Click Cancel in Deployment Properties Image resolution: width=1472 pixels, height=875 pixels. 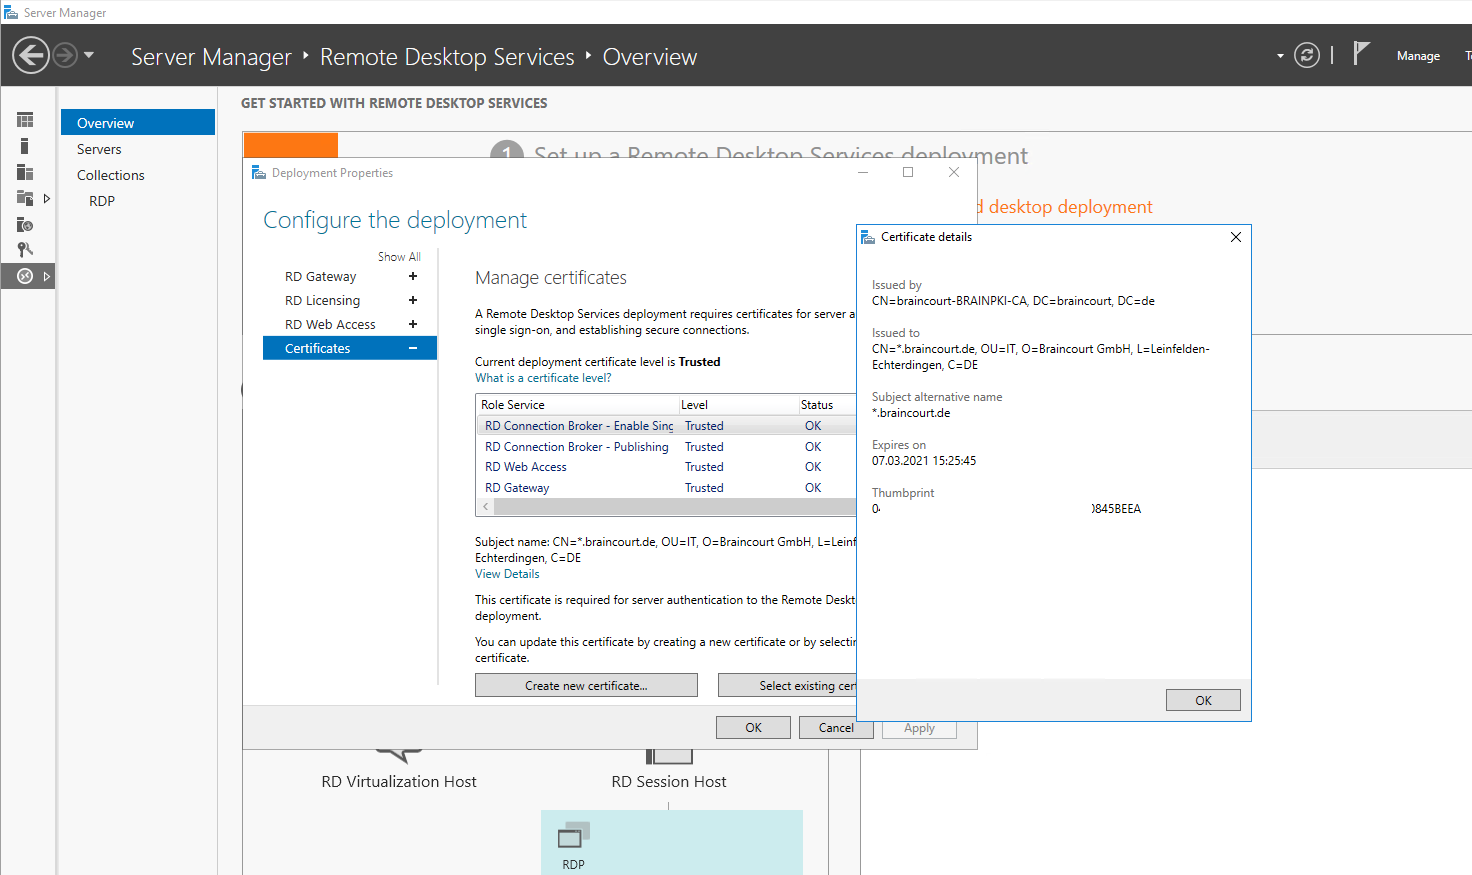point(836,727)
